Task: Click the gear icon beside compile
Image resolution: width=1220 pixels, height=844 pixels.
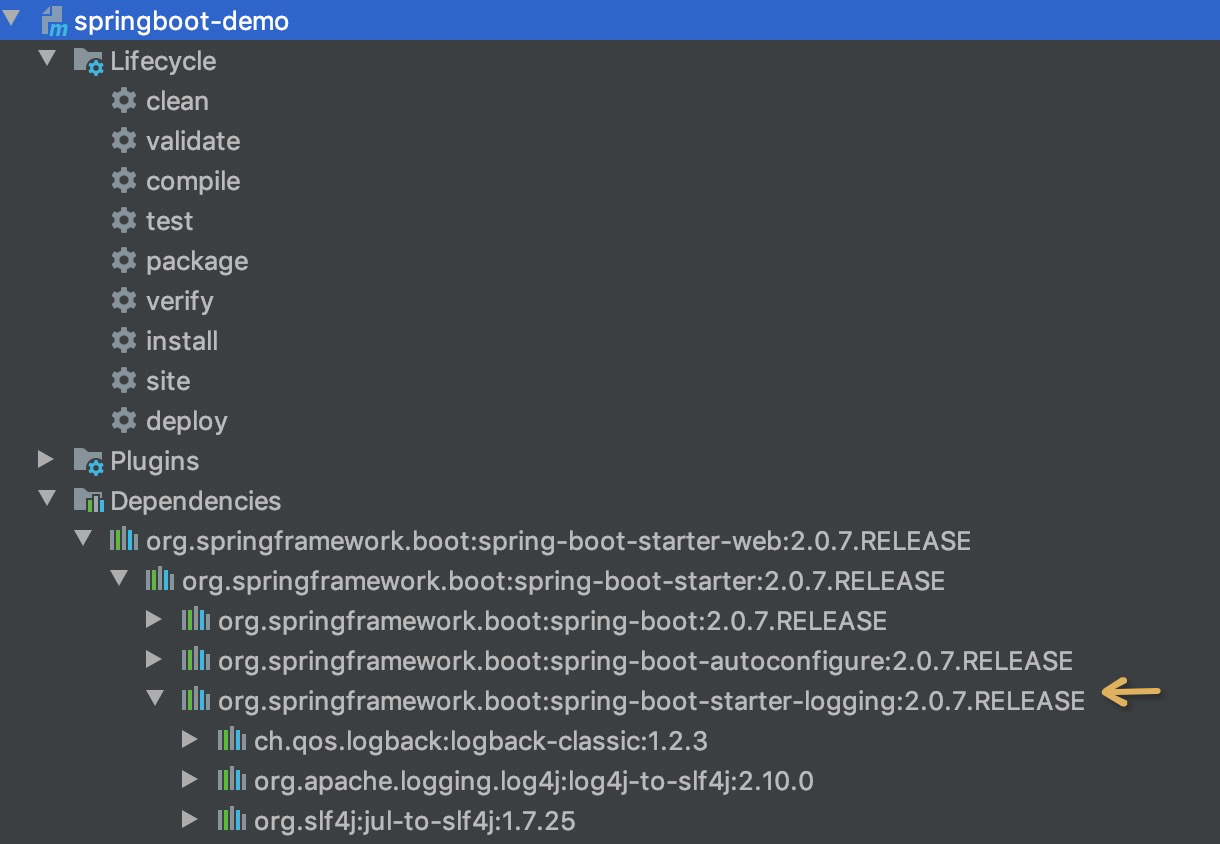Action: (123, 181)
